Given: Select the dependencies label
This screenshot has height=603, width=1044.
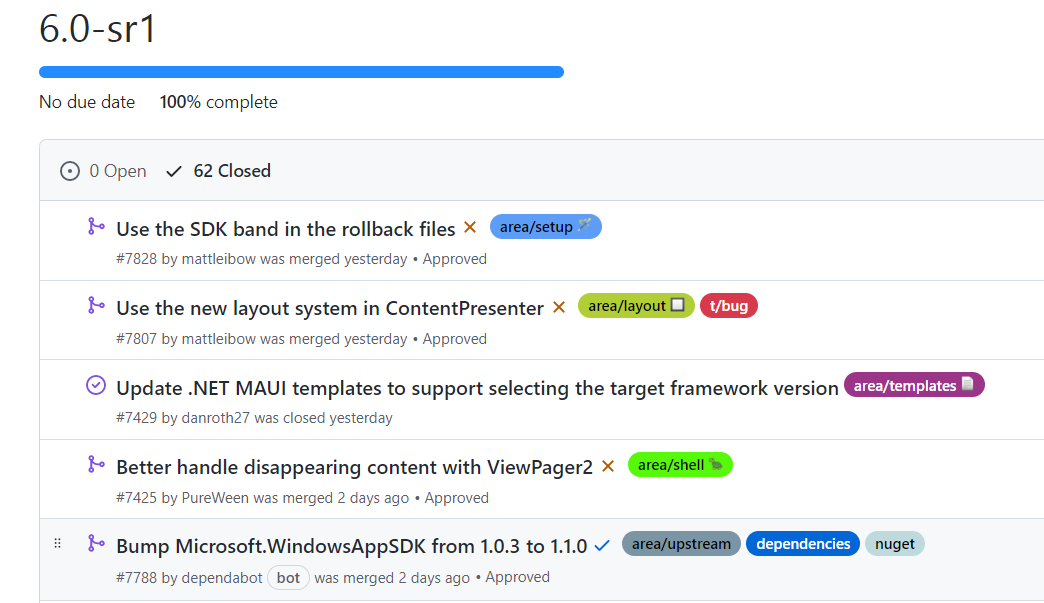Looking at the screenshot, I should [803, 544].
